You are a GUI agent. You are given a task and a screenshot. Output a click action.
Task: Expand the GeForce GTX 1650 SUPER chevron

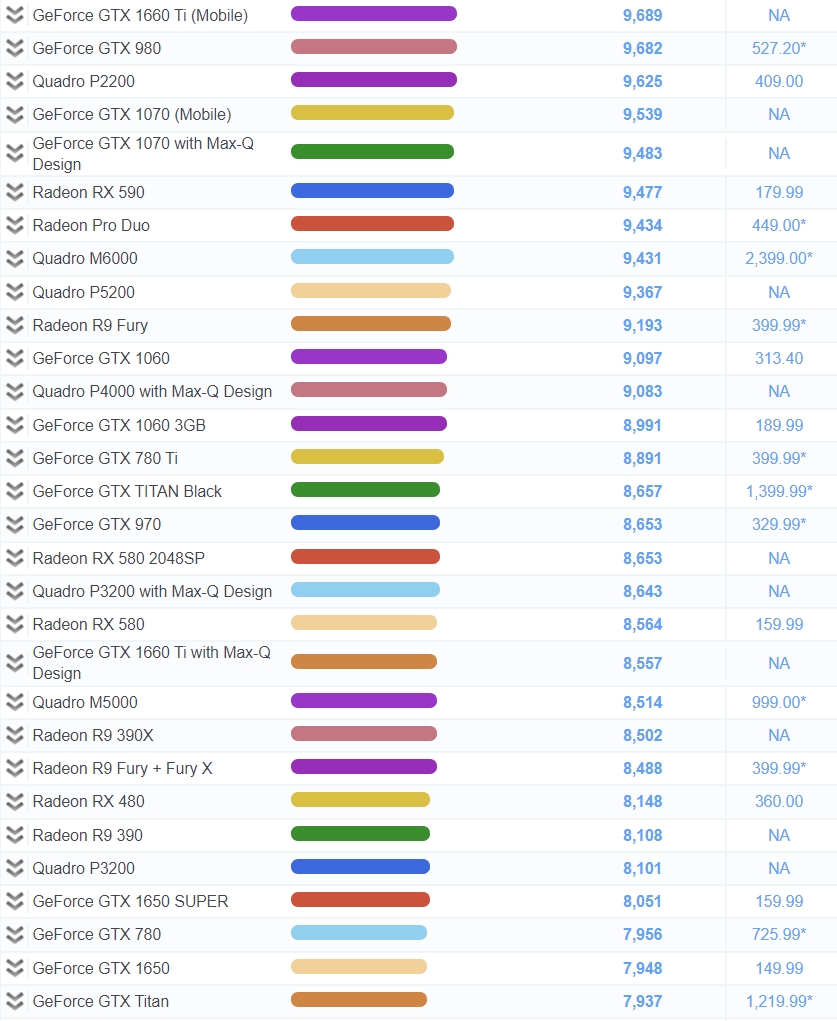pyautogui.click(x=14, y=901)
